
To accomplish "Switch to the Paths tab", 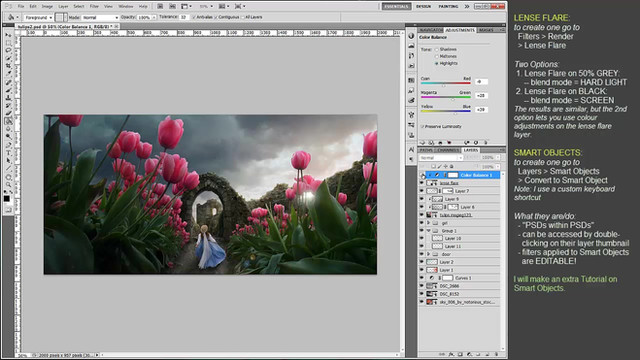I will (426, 150).
